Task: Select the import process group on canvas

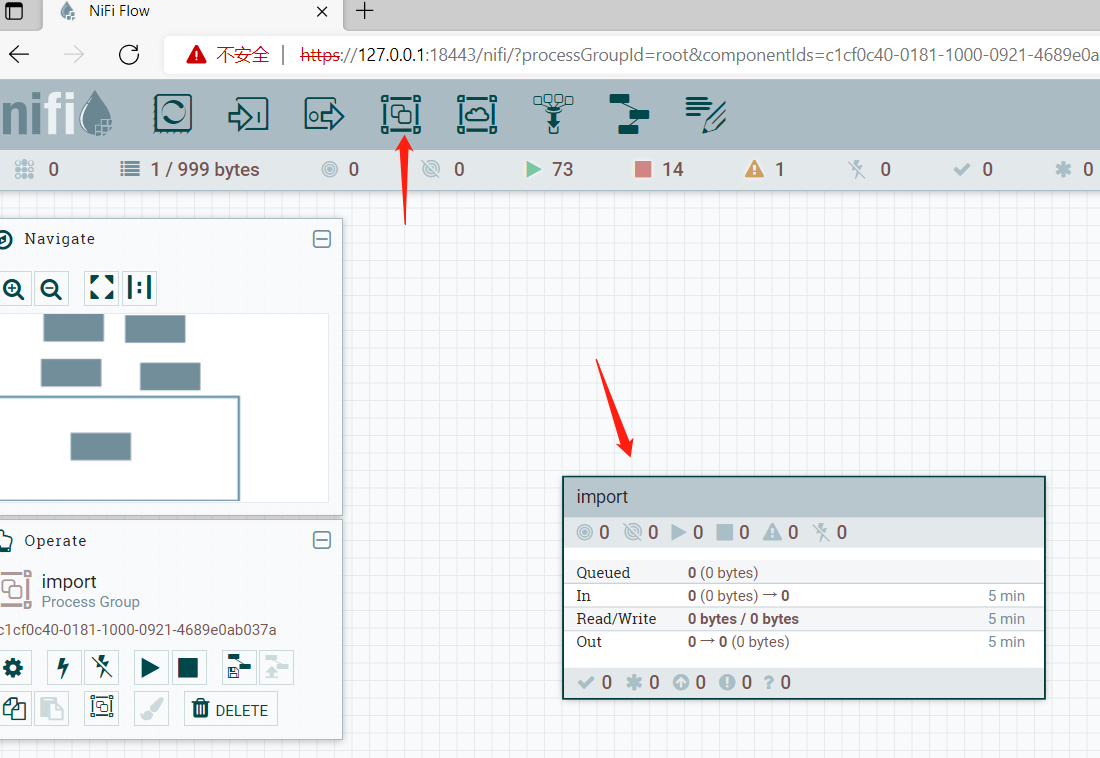Action: 803,497
